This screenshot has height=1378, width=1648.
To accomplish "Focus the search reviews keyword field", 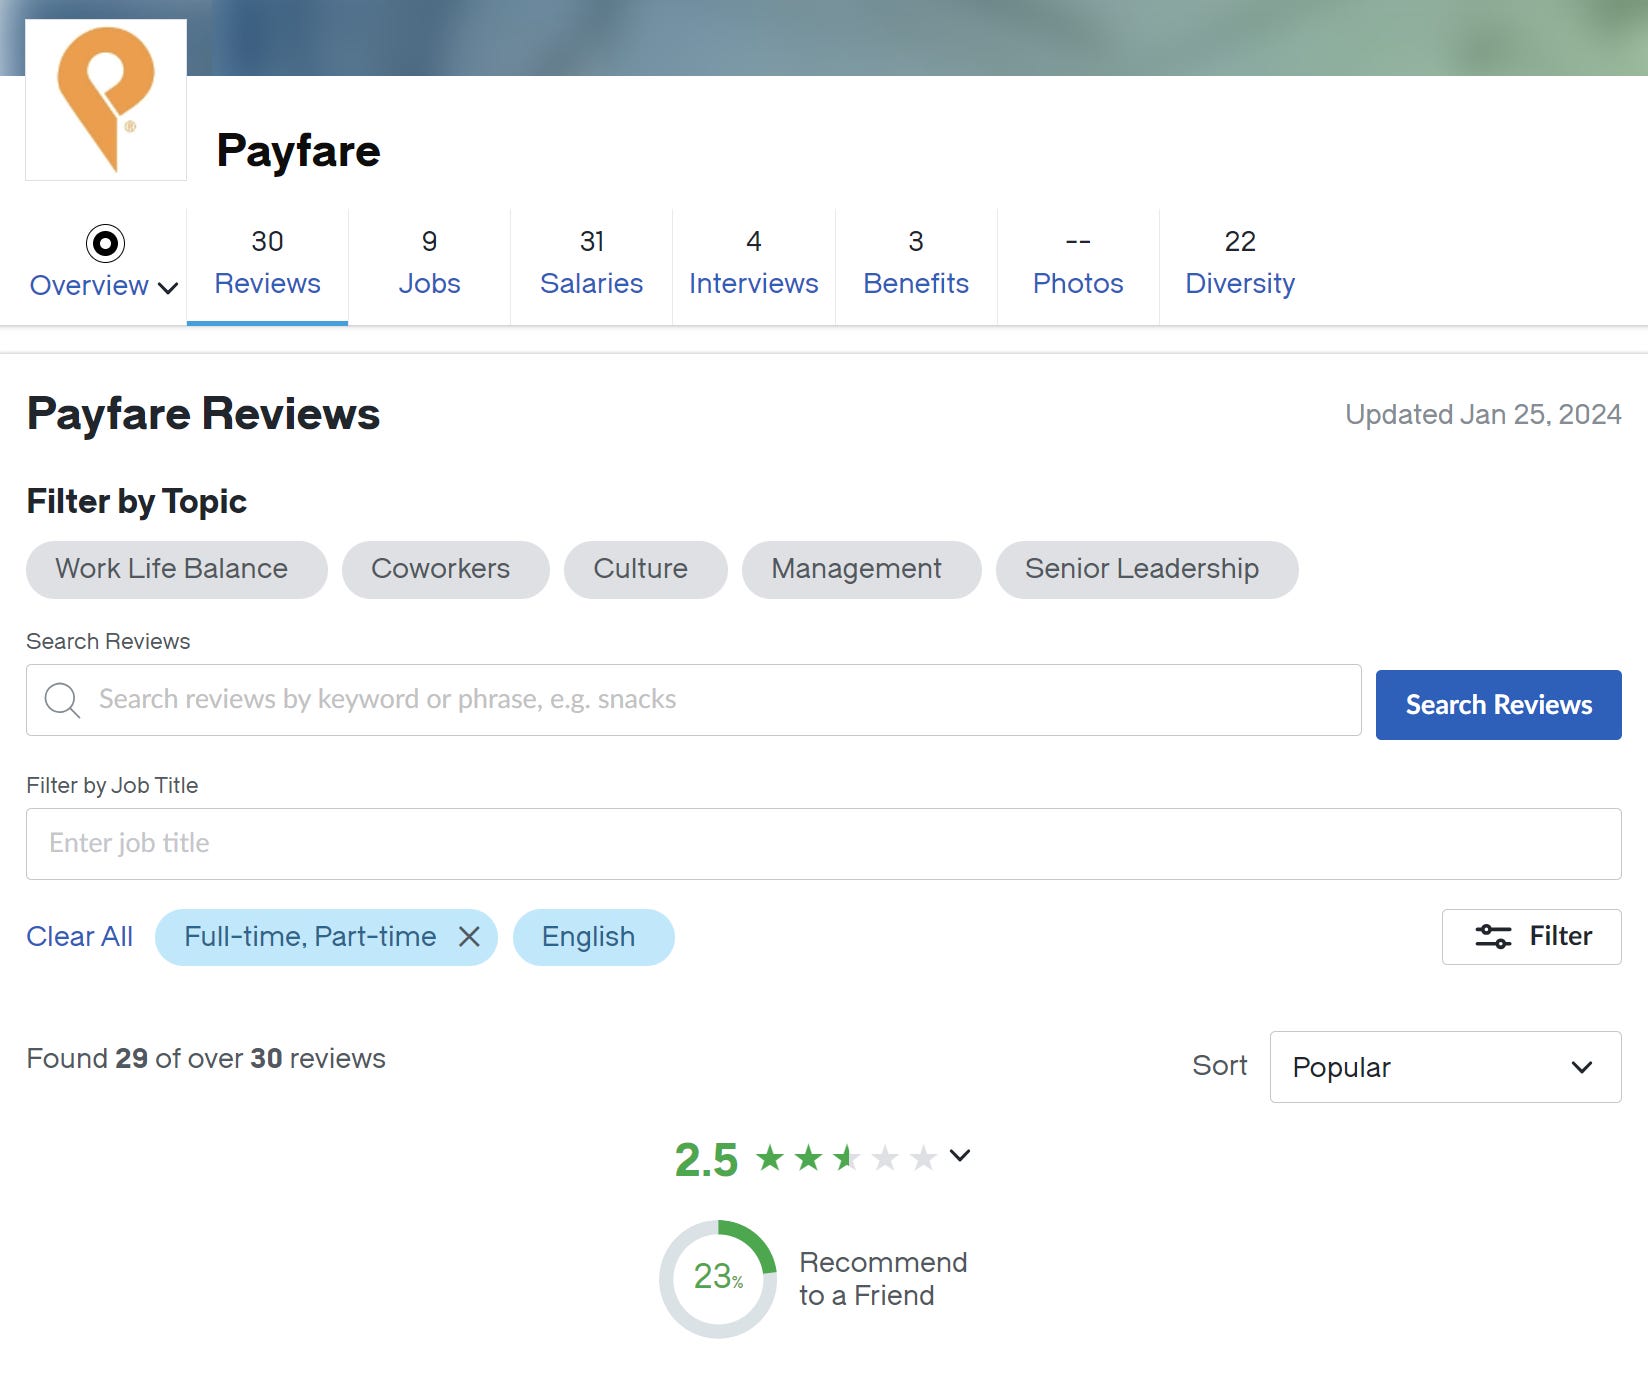I will (x=693, y=700).
